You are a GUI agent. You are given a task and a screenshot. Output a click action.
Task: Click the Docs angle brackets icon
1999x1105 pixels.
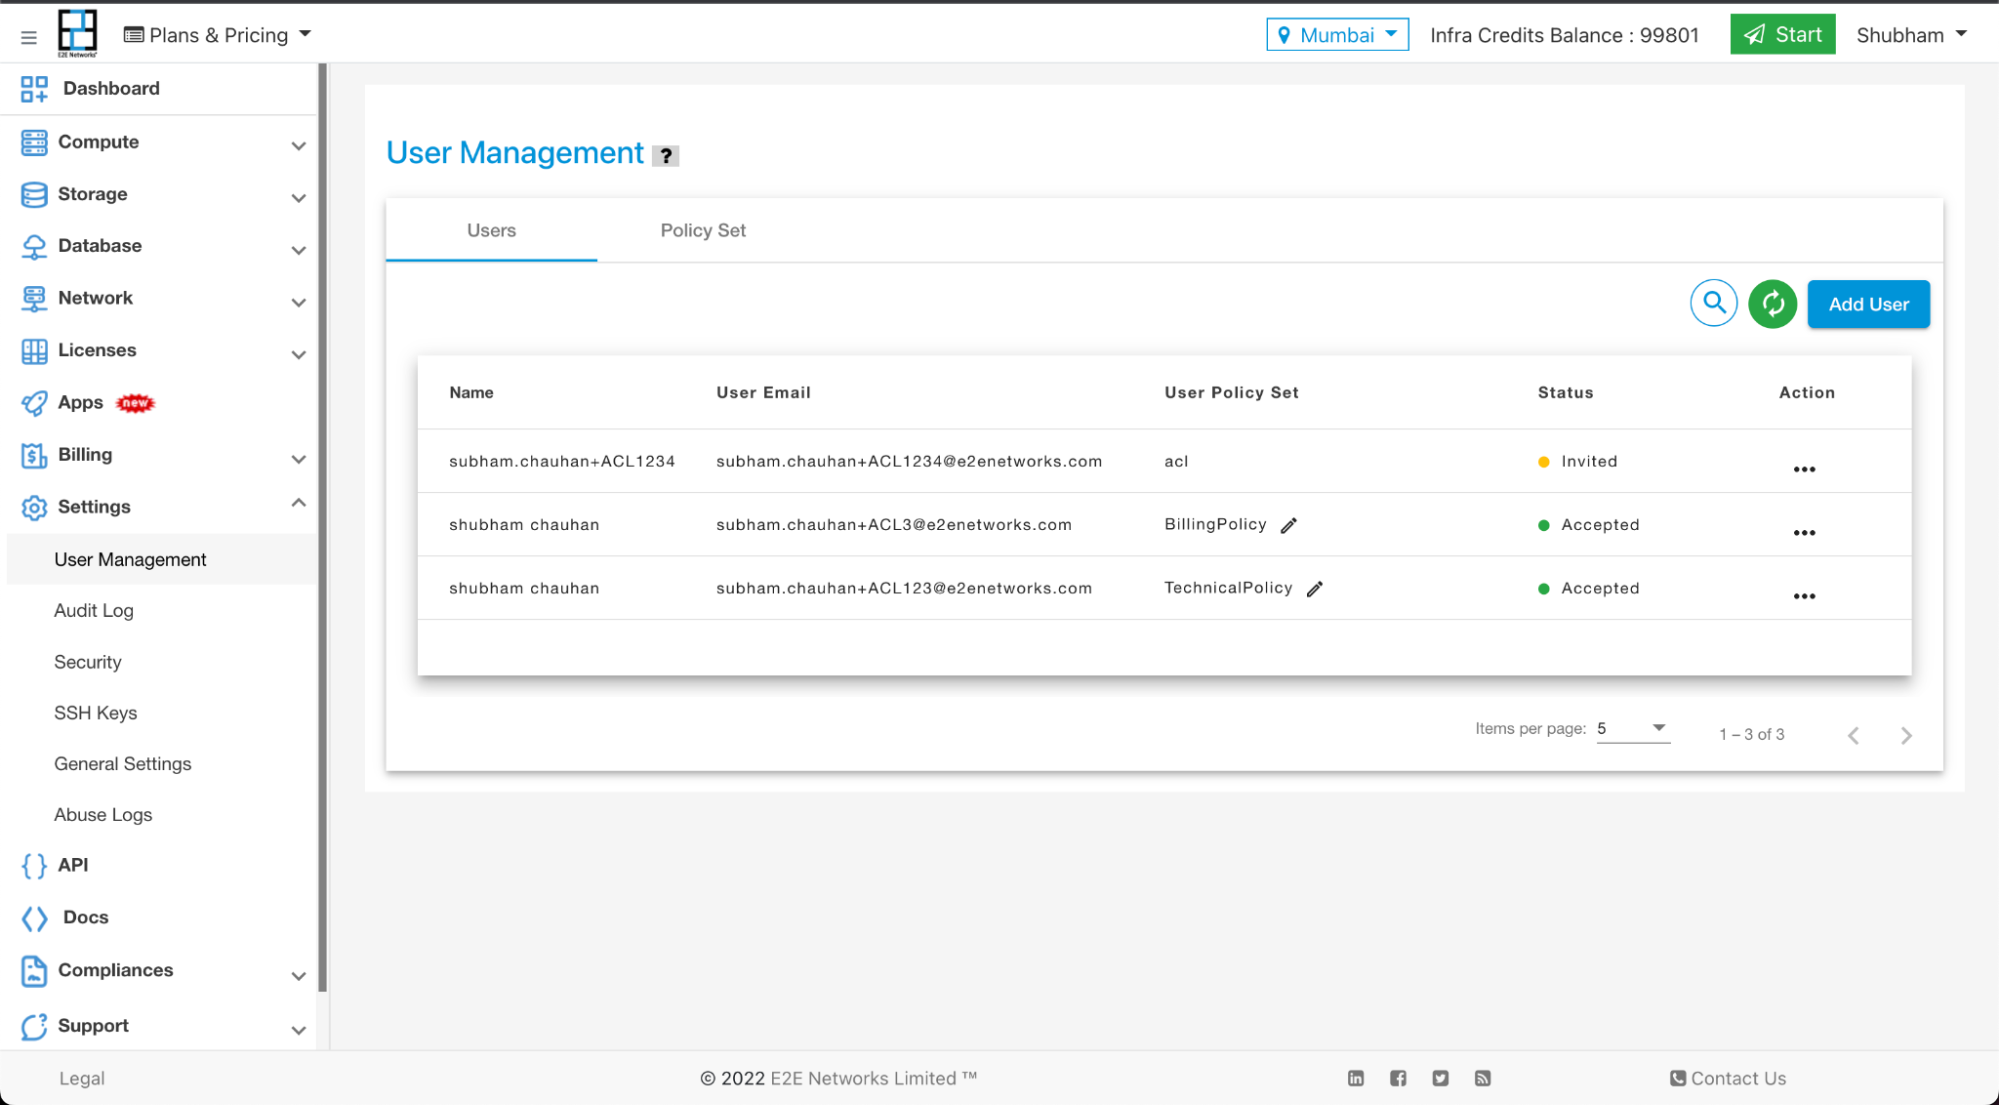[34, 918]
